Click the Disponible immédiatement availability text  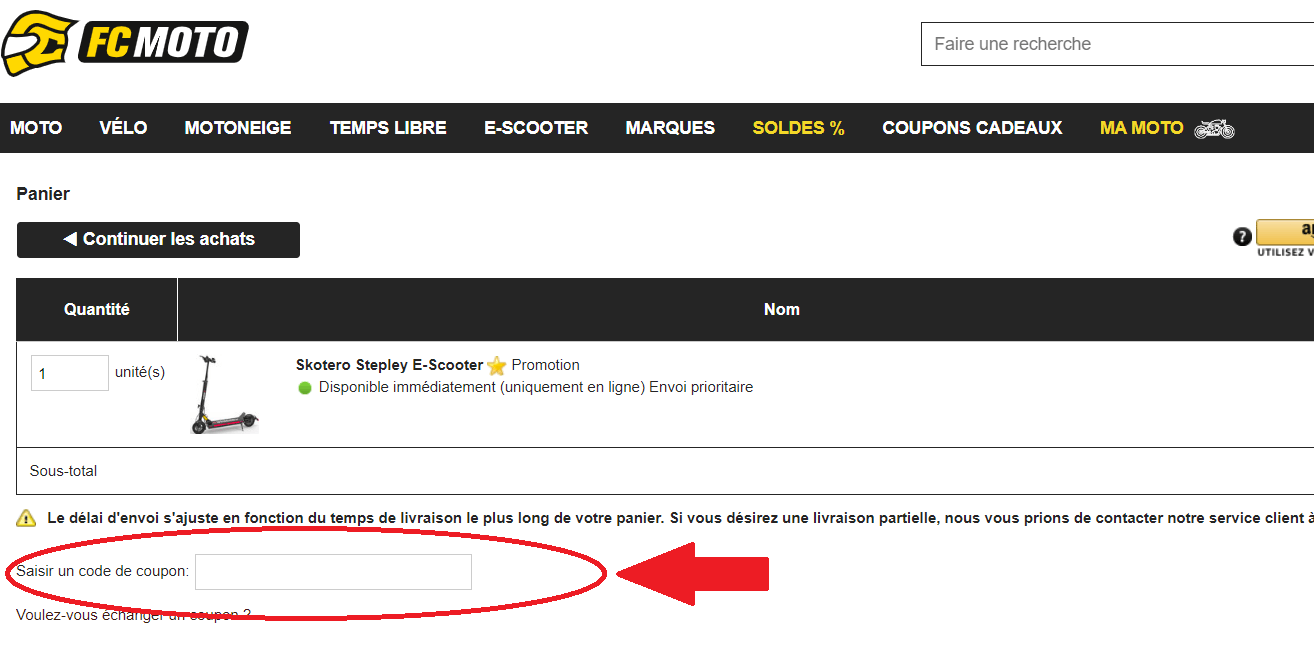[x=535, y=387]
